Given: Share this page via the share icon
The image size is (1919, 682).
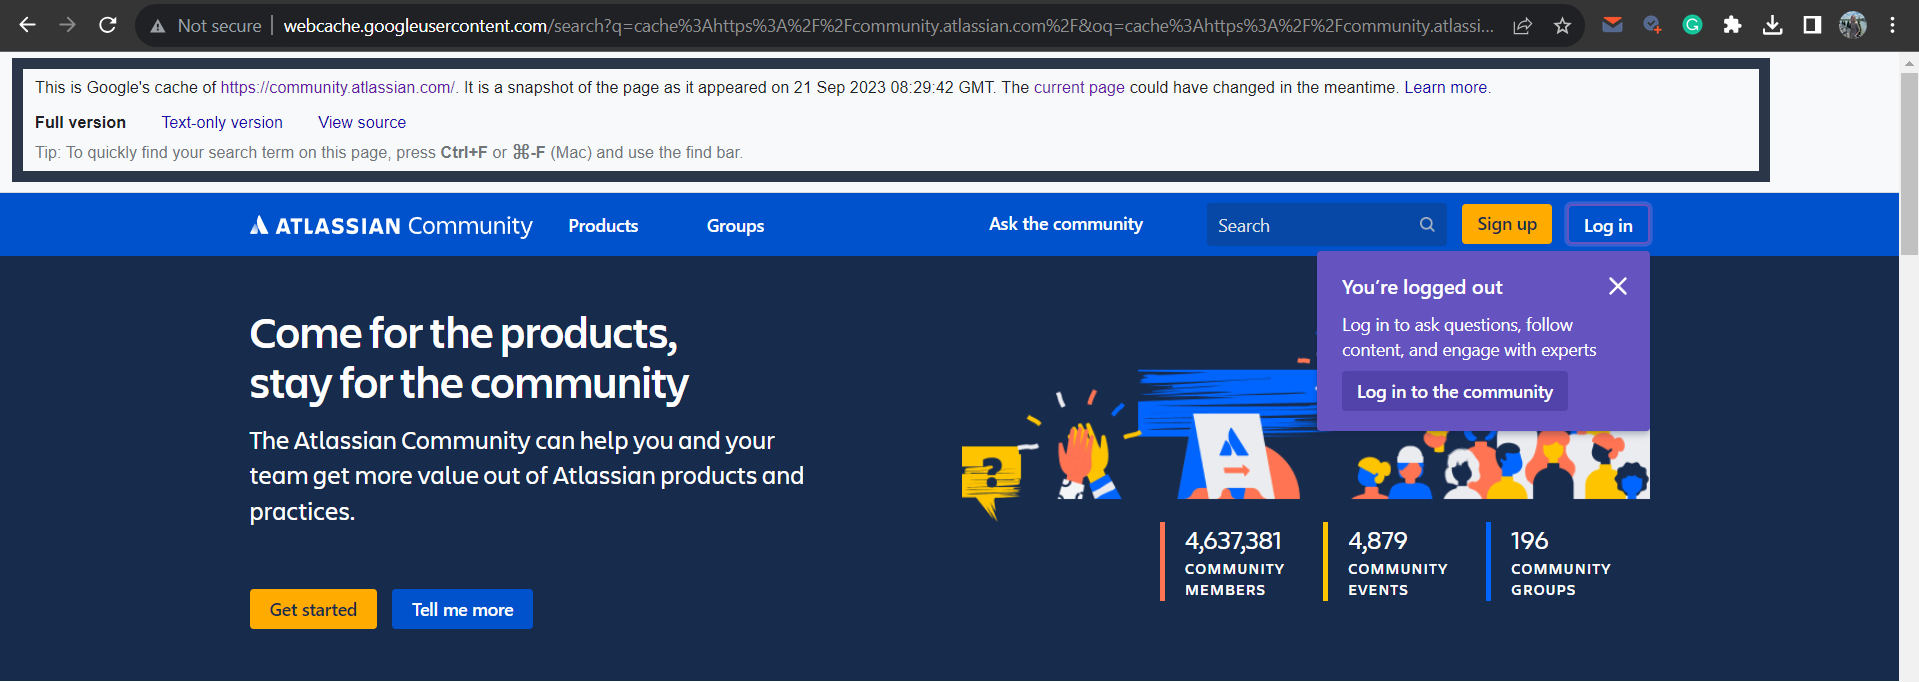Looking at the screenshot, I should (x=1523, y=26).
